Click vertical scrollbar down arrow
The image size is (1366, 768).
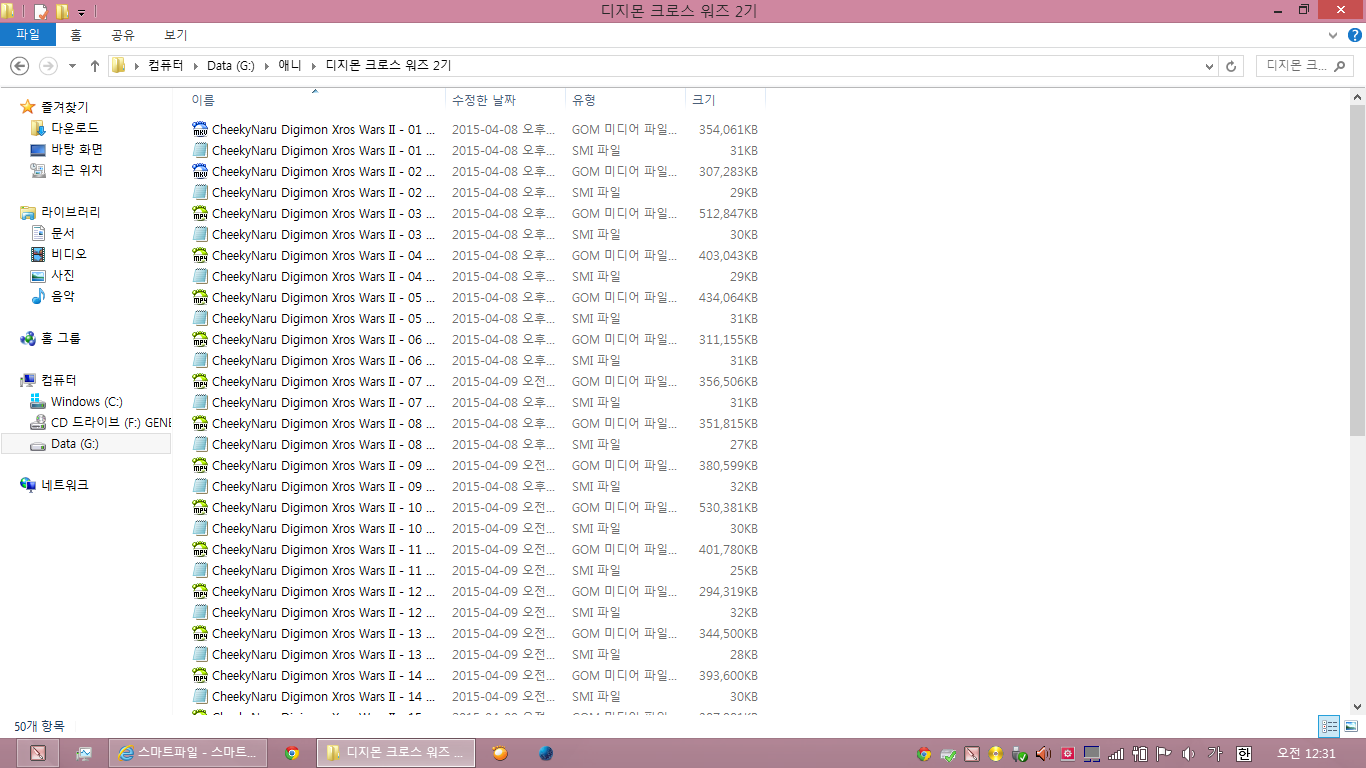pos(1357,707)
